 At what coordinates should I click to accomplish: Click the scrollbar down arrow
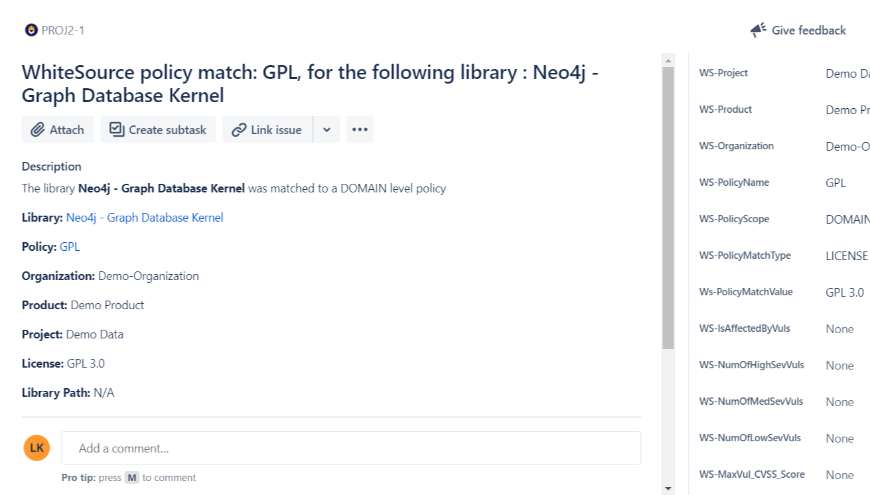pyautogui.click(x=668, y=488)
